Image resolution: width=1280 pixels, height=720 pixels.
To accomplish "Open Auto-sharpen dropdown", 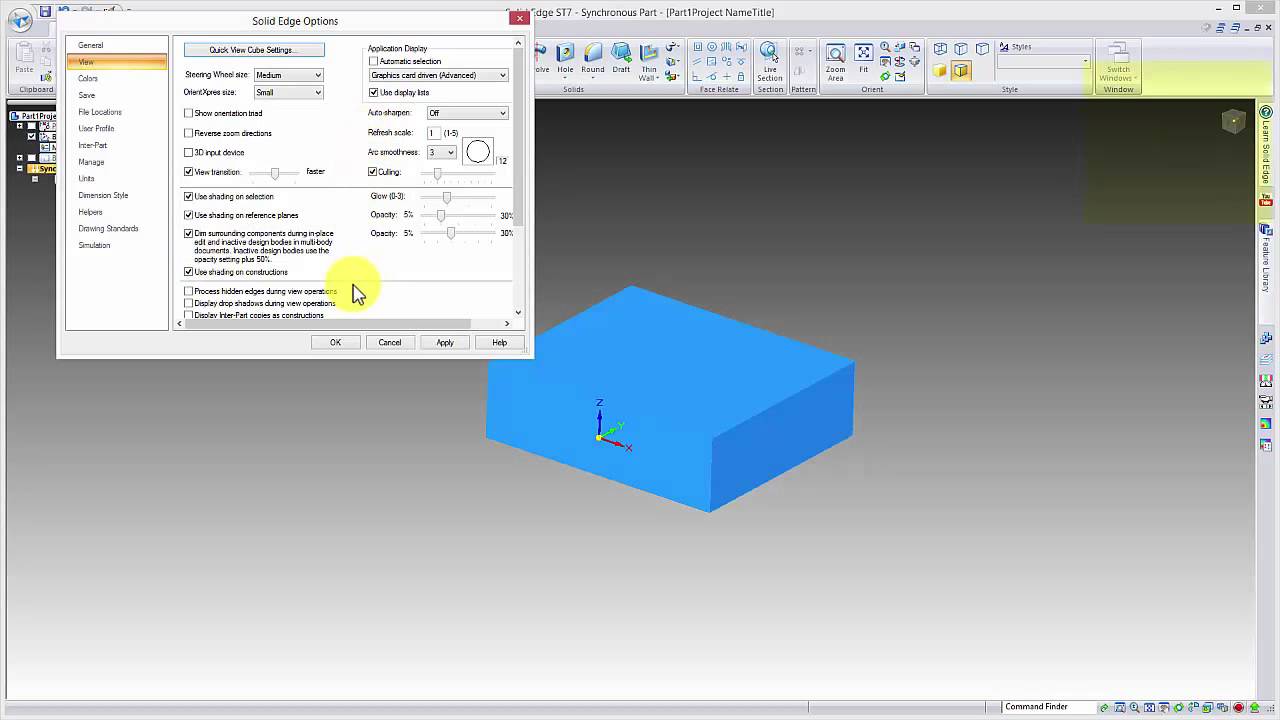I will (x=467, y=113).
